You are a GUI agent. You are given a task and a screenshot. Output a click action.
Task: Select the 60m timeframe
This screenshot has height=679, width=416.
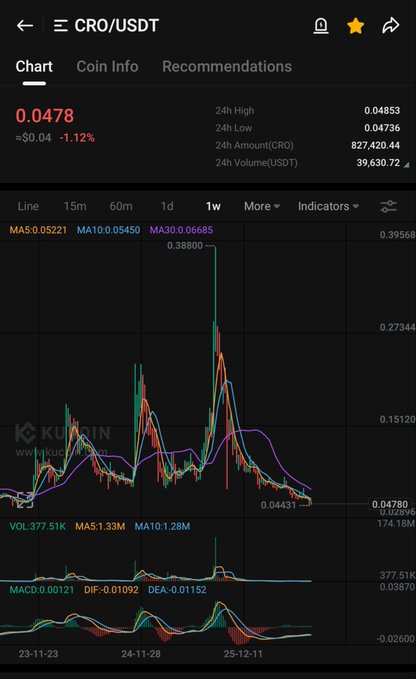[121, 206]
